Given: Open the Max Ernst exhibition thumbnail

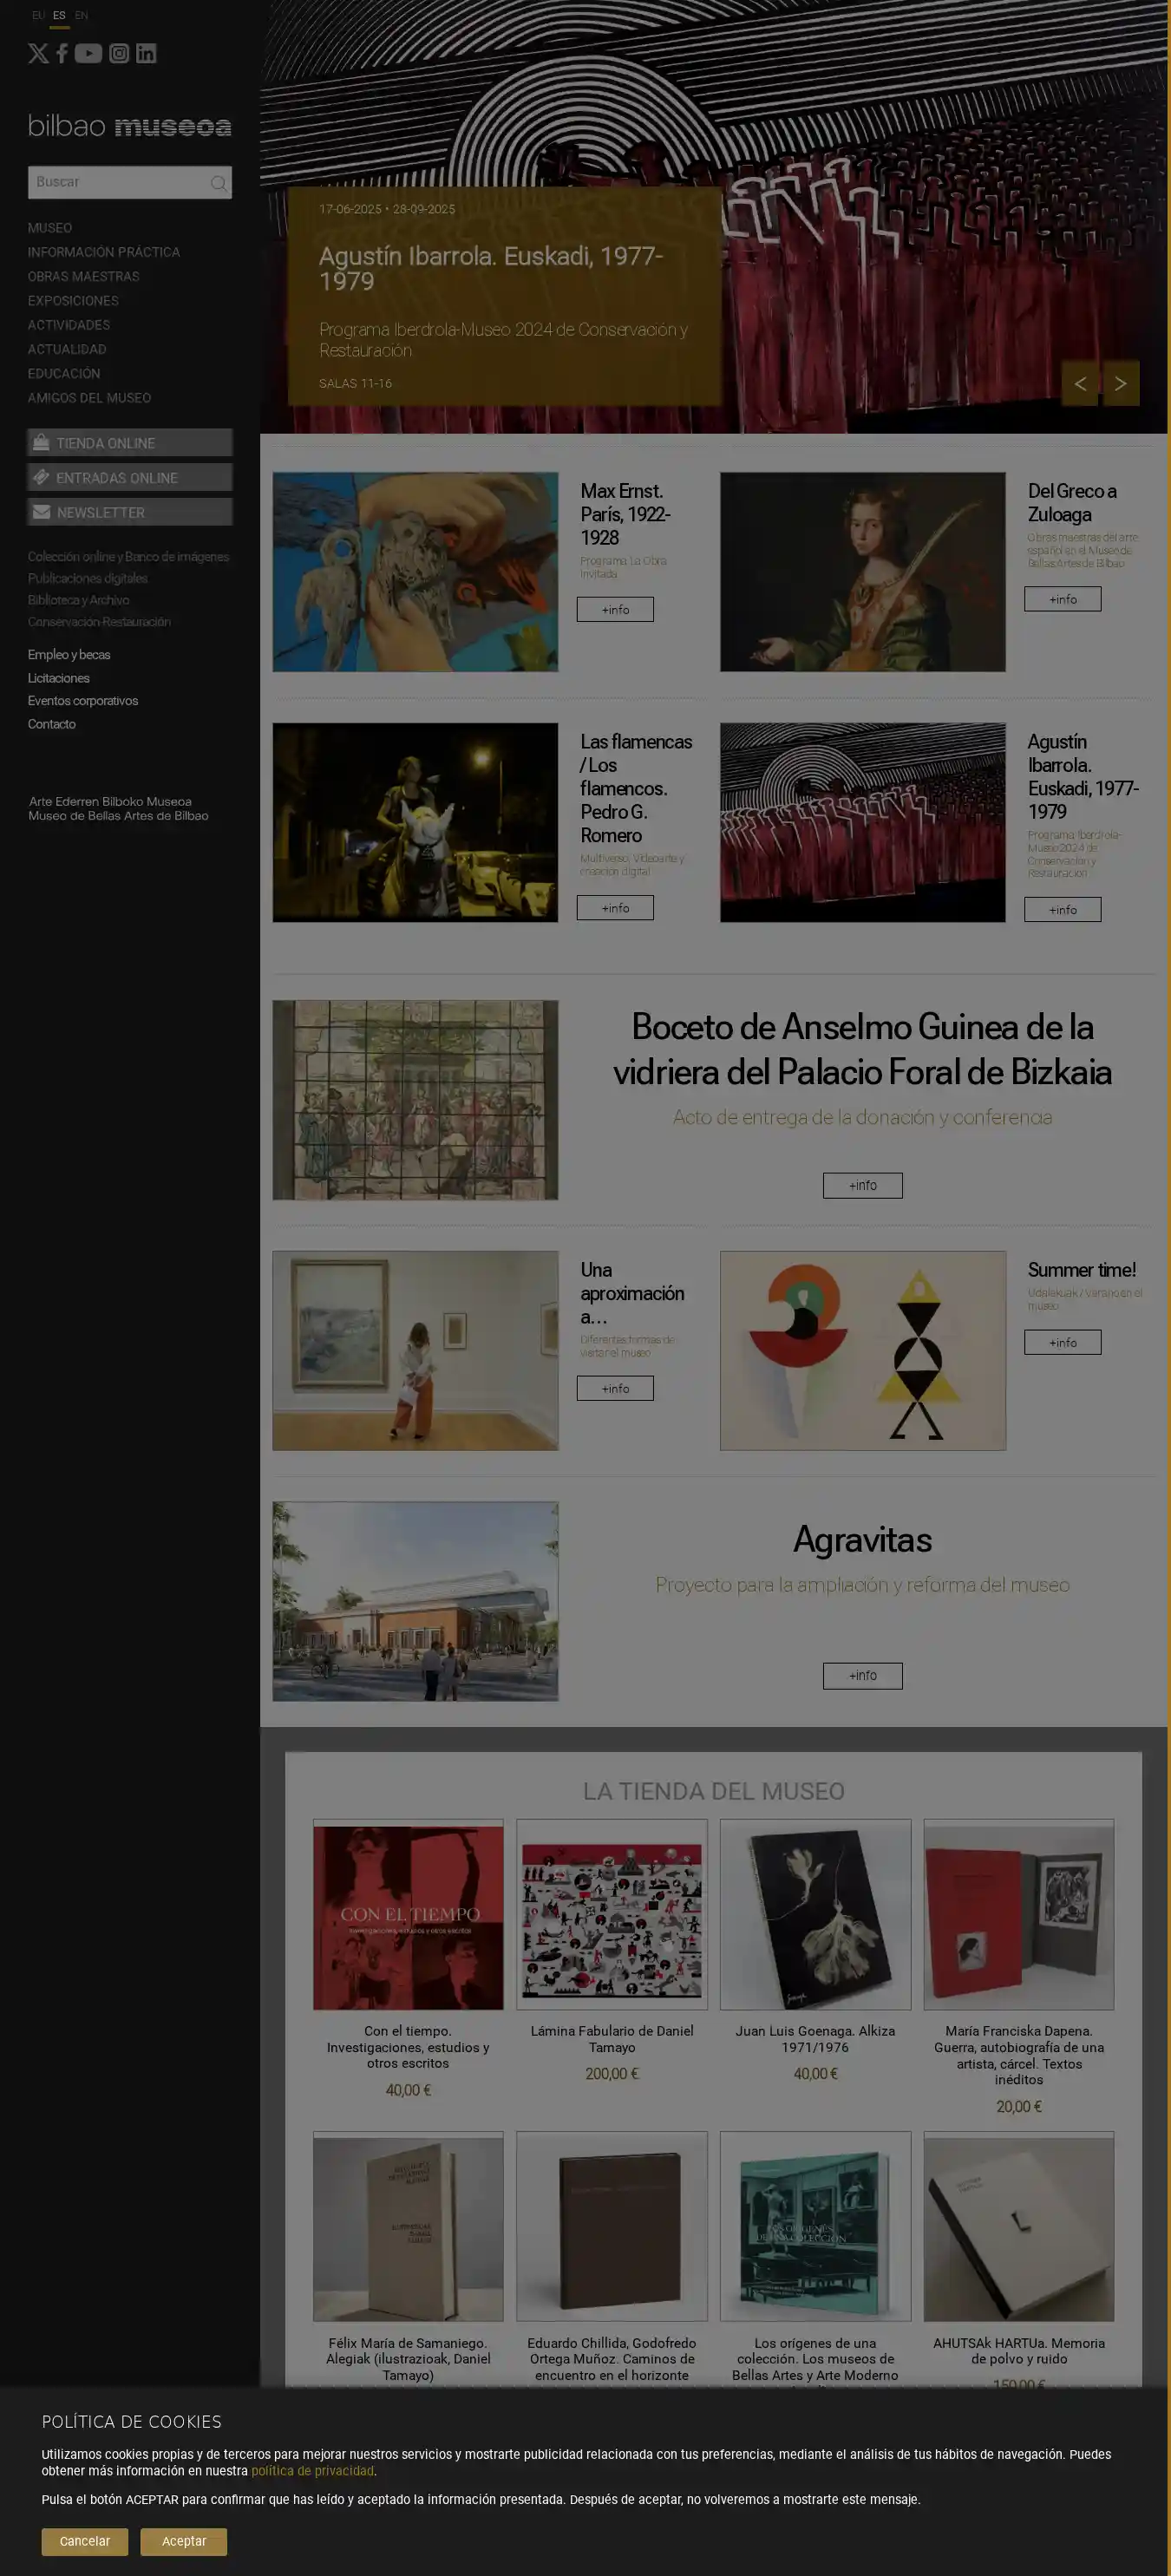Looking at the screenshot, I should click(415, 572).
